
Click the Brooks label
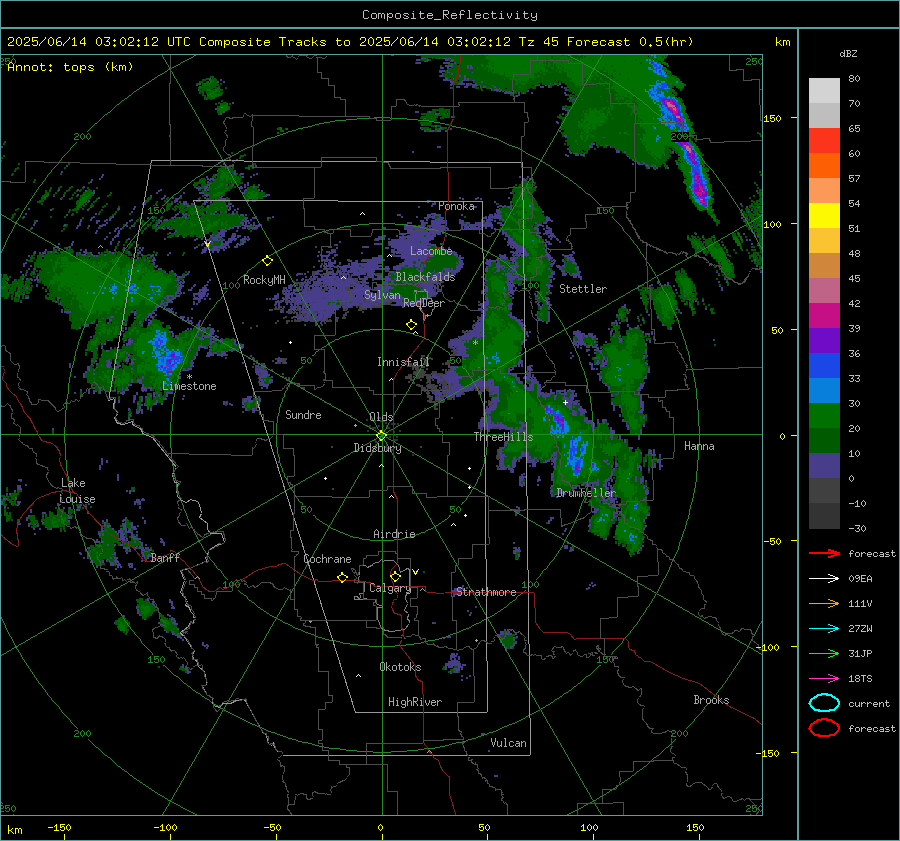pyautogui.click(x=711, y=700)
